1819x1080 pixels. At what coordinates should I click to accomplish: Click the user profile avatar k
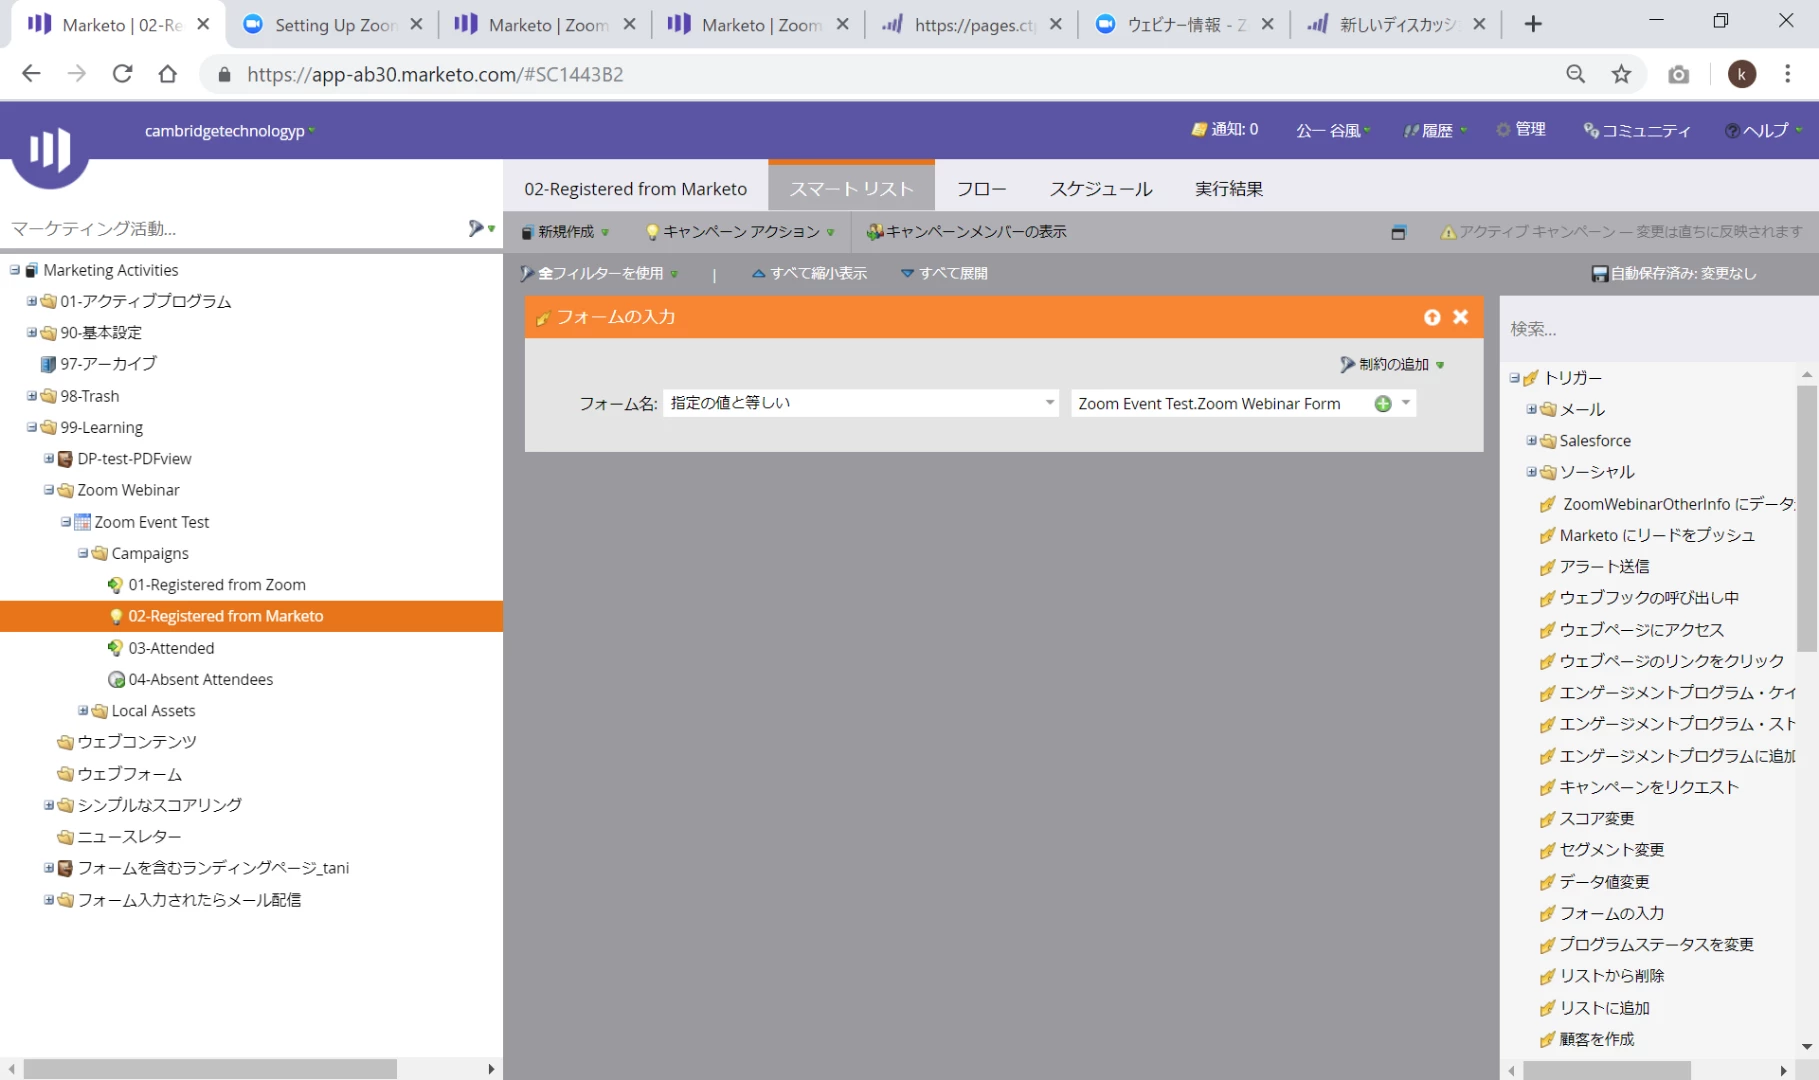[1741, 74]
